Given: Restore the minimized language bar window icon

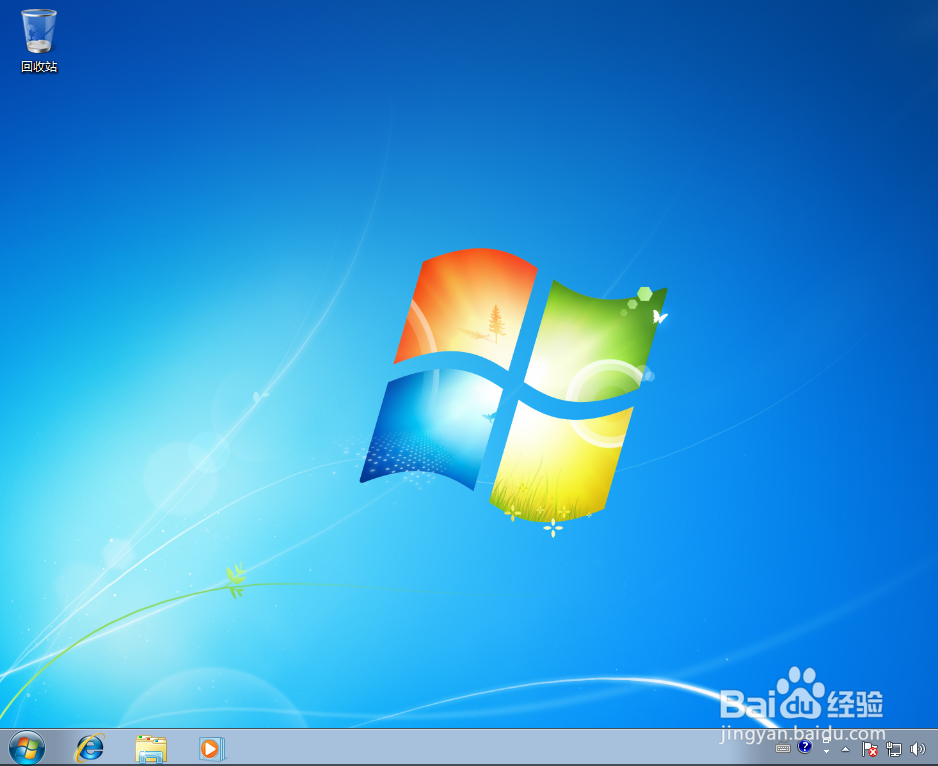Looking at the screenshot, I should tap(827, 740).
